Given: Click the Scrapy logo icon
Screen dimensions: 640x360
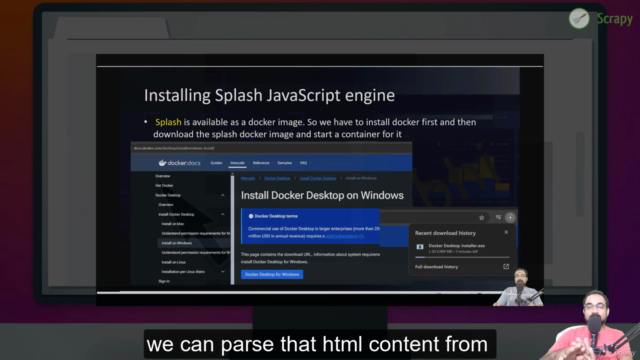Looking at the screenshot, I should point(579,18).
